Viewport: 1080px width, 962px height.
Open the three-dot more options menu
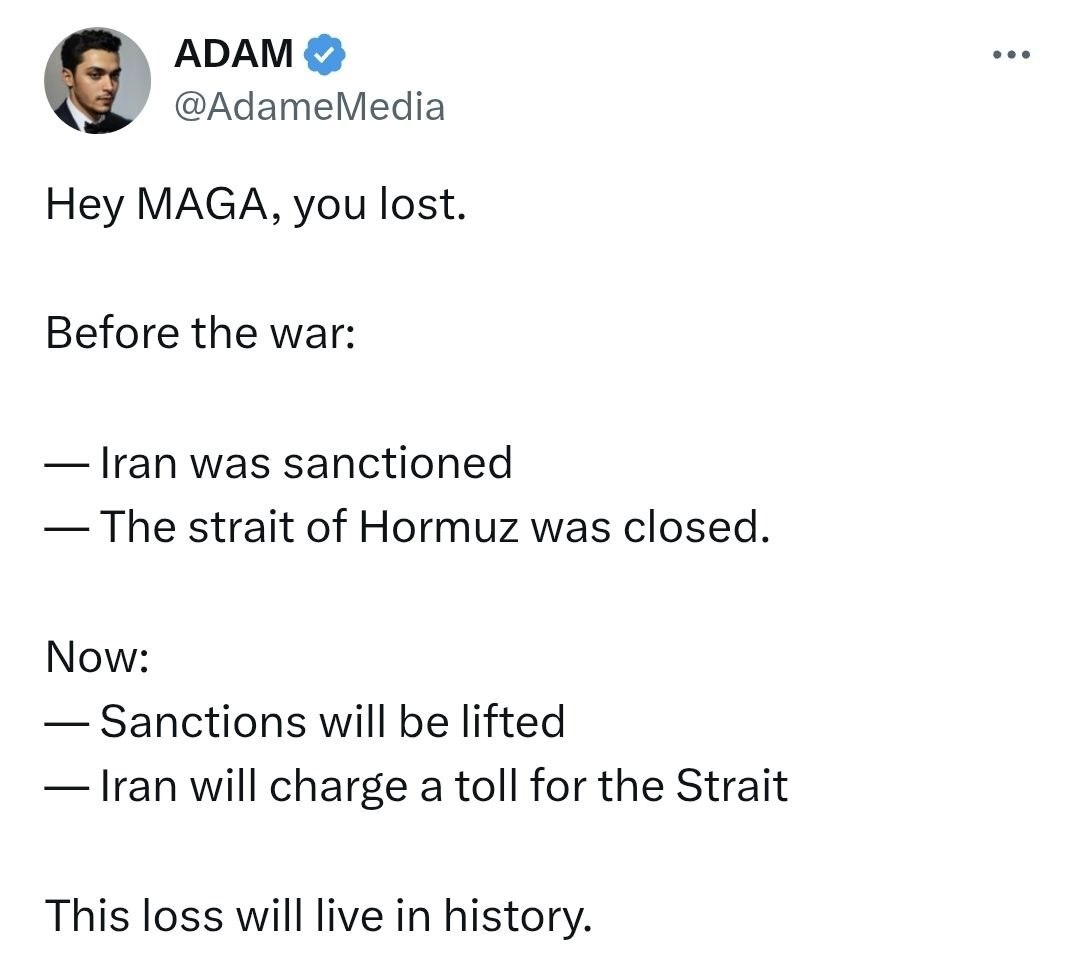coord(1012,54)
